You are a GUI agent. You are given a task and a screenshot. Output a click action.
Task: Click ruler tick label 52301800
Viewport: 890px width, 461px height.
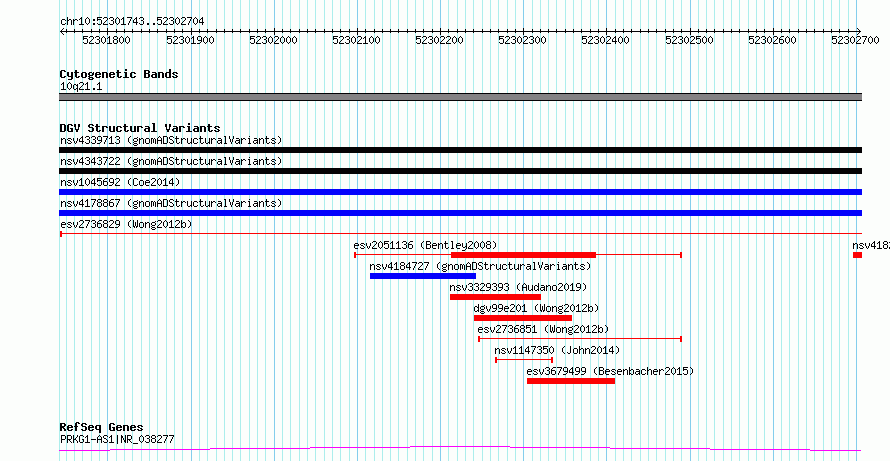[x=107, y=40]
